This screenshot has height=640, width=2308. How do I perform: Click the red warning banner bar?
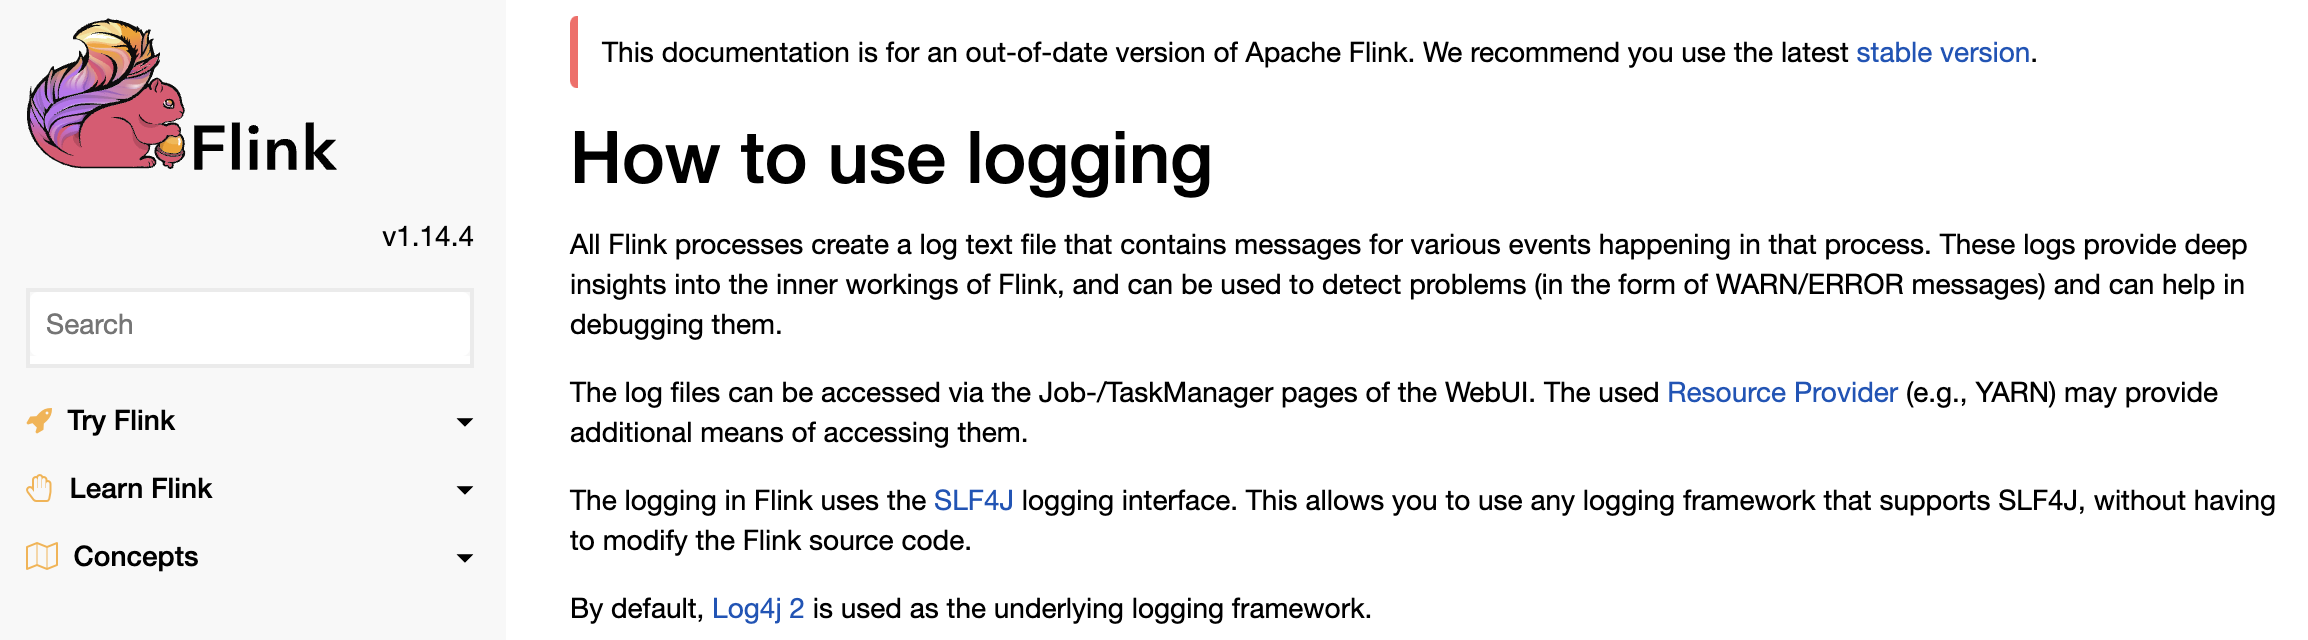[x=575, y=52]
